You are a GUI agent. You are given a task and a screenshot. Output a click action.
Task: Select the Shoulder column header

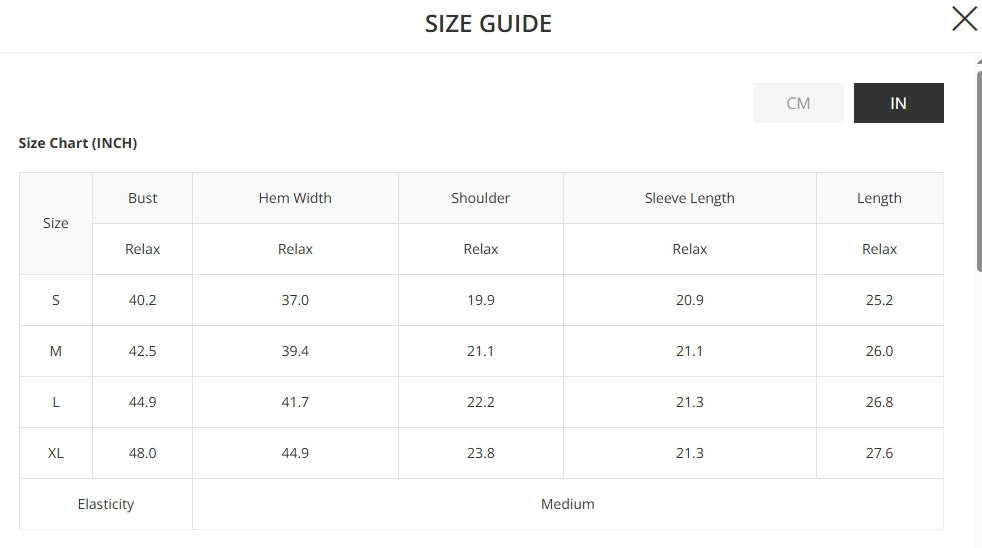coord(480,198)
